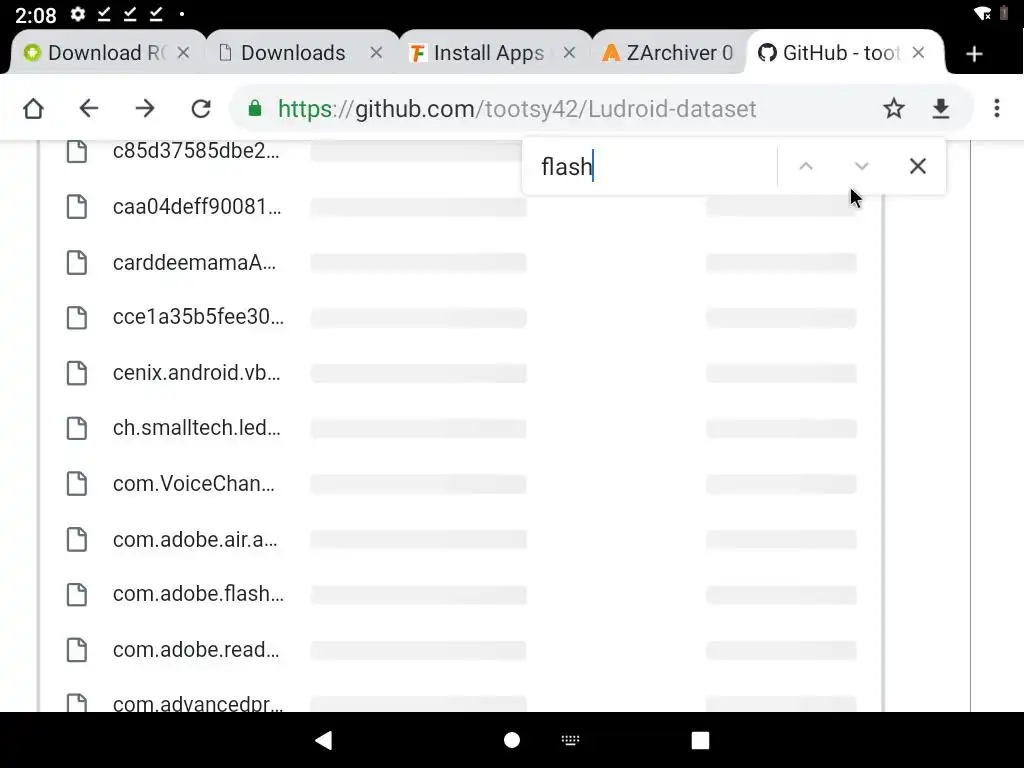Show the on-screen keyboard icon
1024x768 pixels.
570,740
